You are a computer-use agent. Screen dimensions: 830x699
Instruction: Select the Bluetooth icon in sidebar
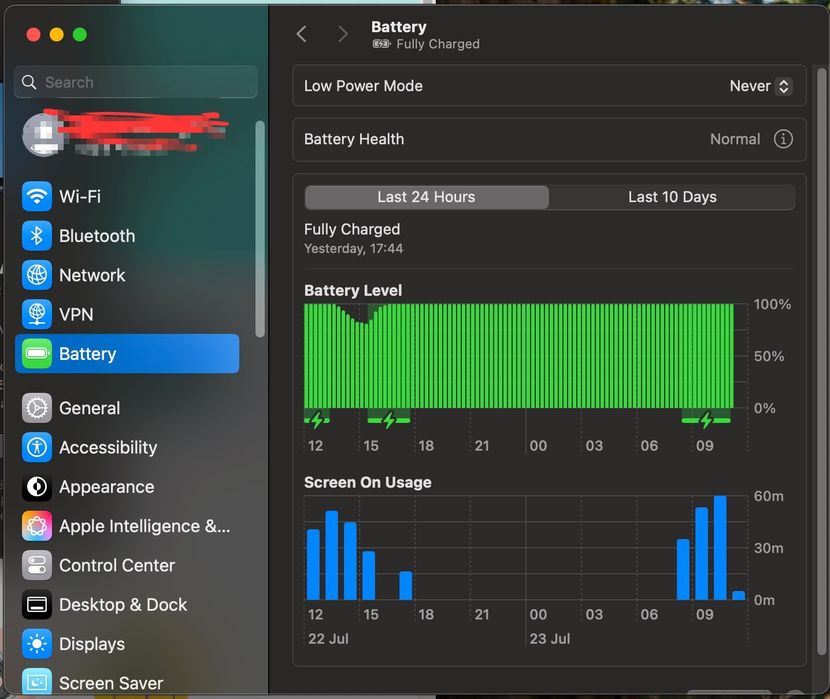tap(37, 236)
